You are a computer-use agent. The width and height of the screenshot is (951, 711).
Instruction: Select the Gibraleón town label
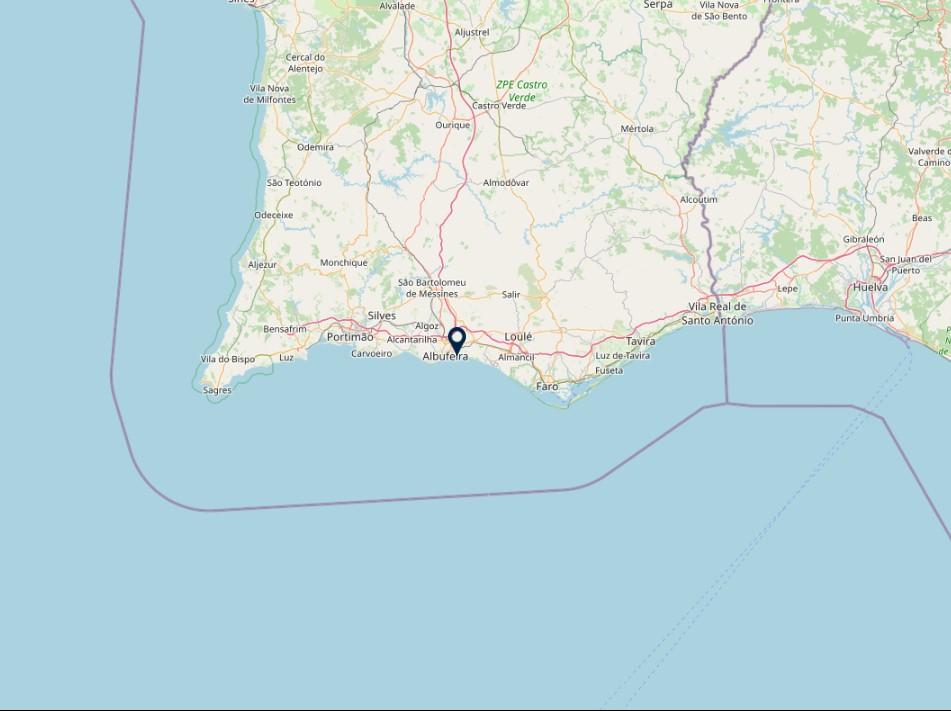(x=864, y=239)
